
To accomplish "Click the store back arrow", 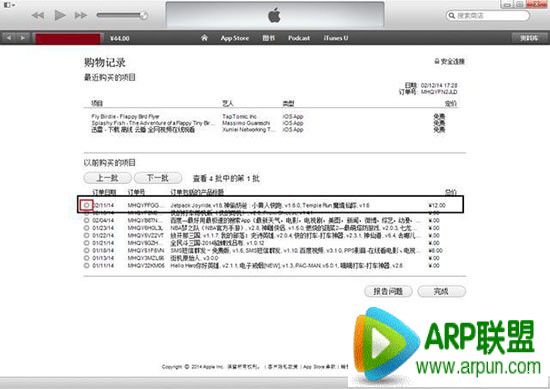I will (9, 38).
